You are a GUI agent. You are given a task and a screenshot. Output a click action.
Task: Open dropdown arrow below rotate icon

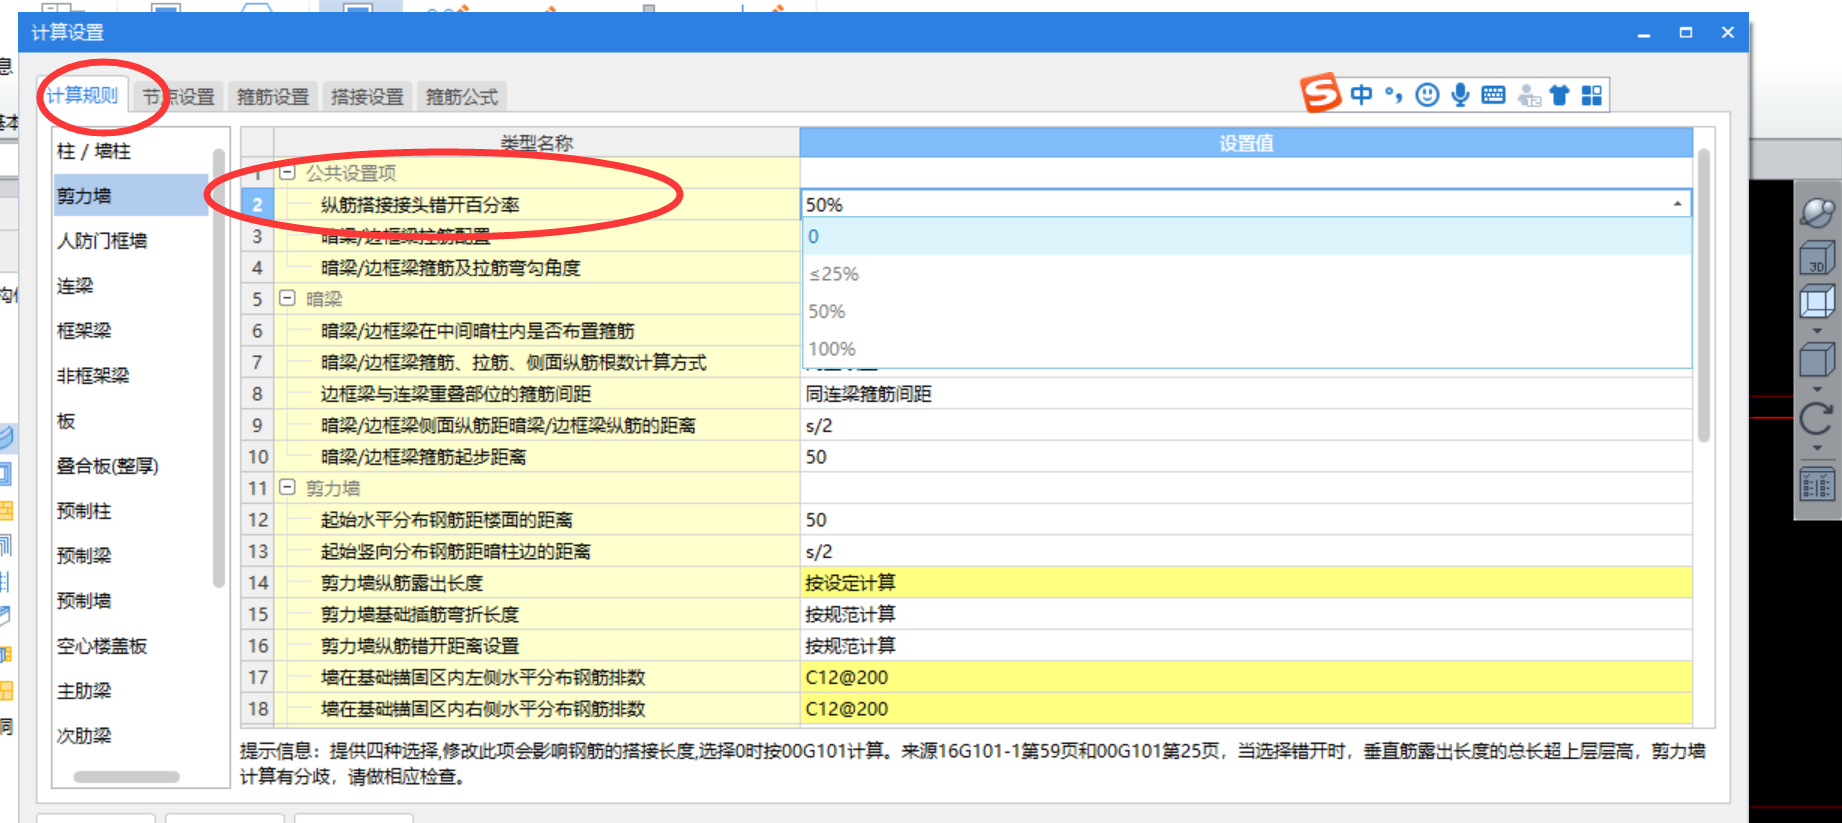tap(1817, 447)
